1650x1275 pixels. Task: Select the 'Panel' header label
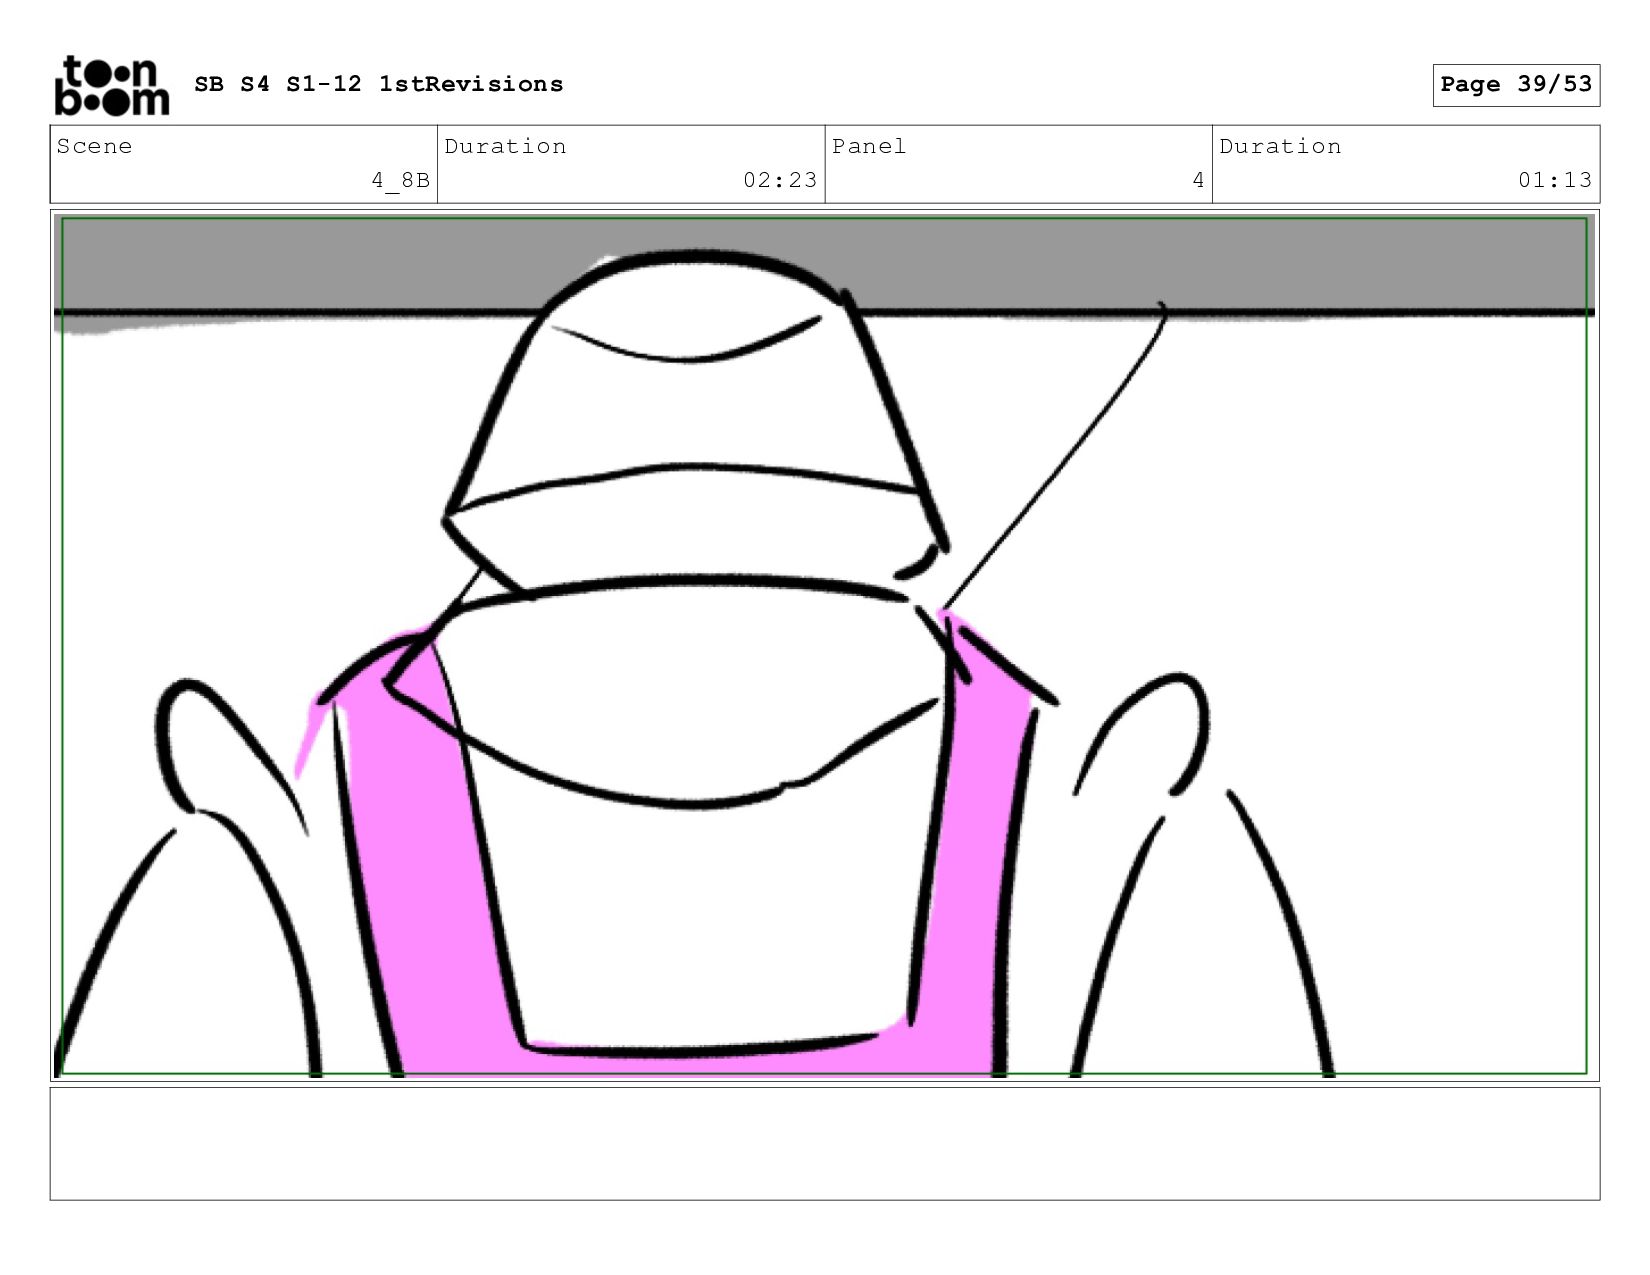pos(869,146)
